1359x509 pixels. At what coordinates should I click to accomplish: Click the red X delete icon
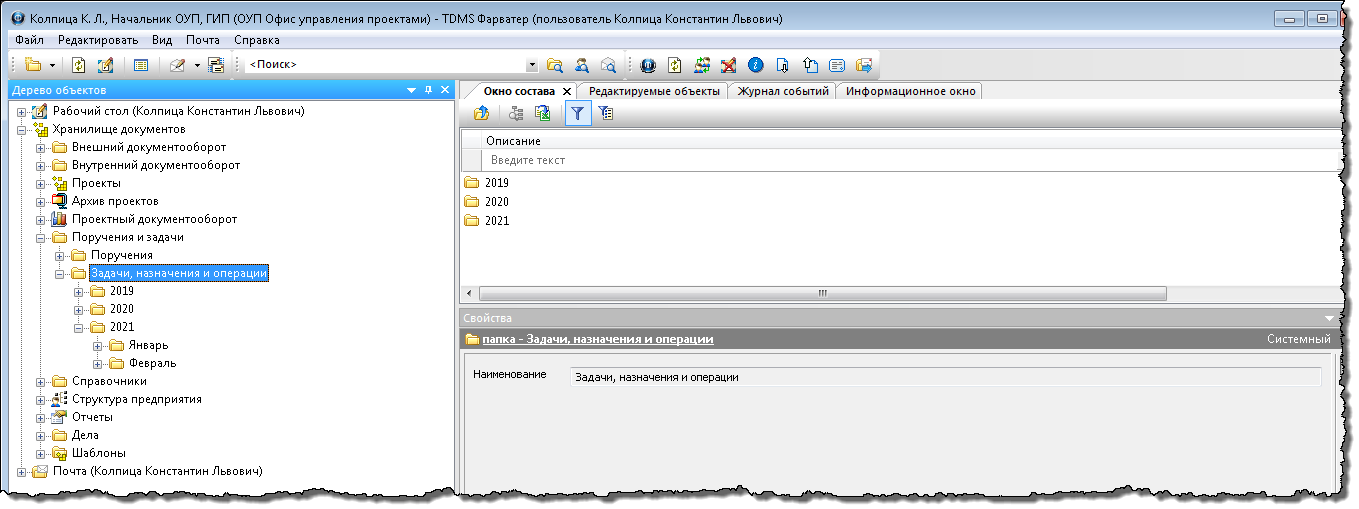point(728,65)
